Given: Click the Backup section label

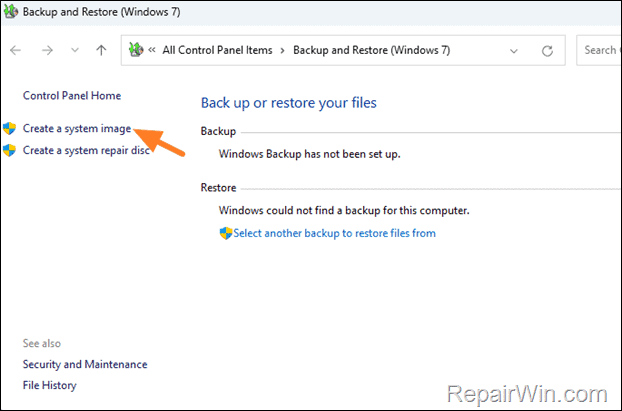Looking at the screenshot, I should (218, 131).
